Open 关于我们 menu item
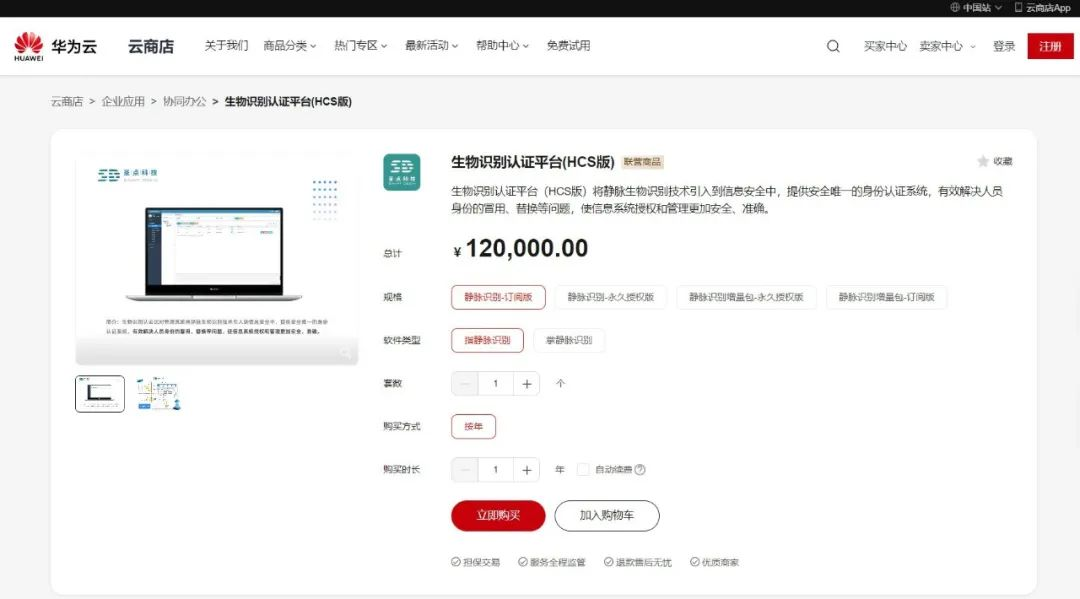The image size is (1080, 599). click(x=226, y=45)
